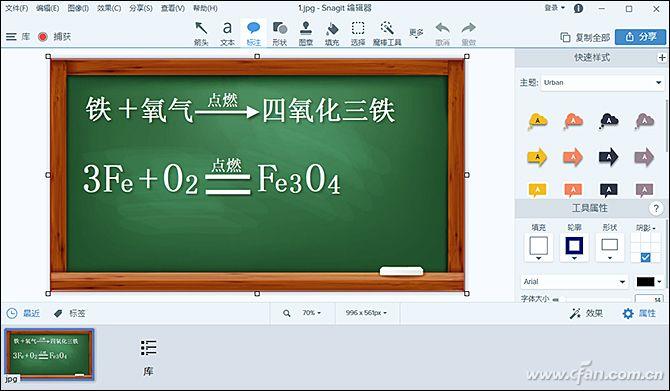Add a new quick style
The height and width of the screenshot is (391, 670).
(662, 58)
